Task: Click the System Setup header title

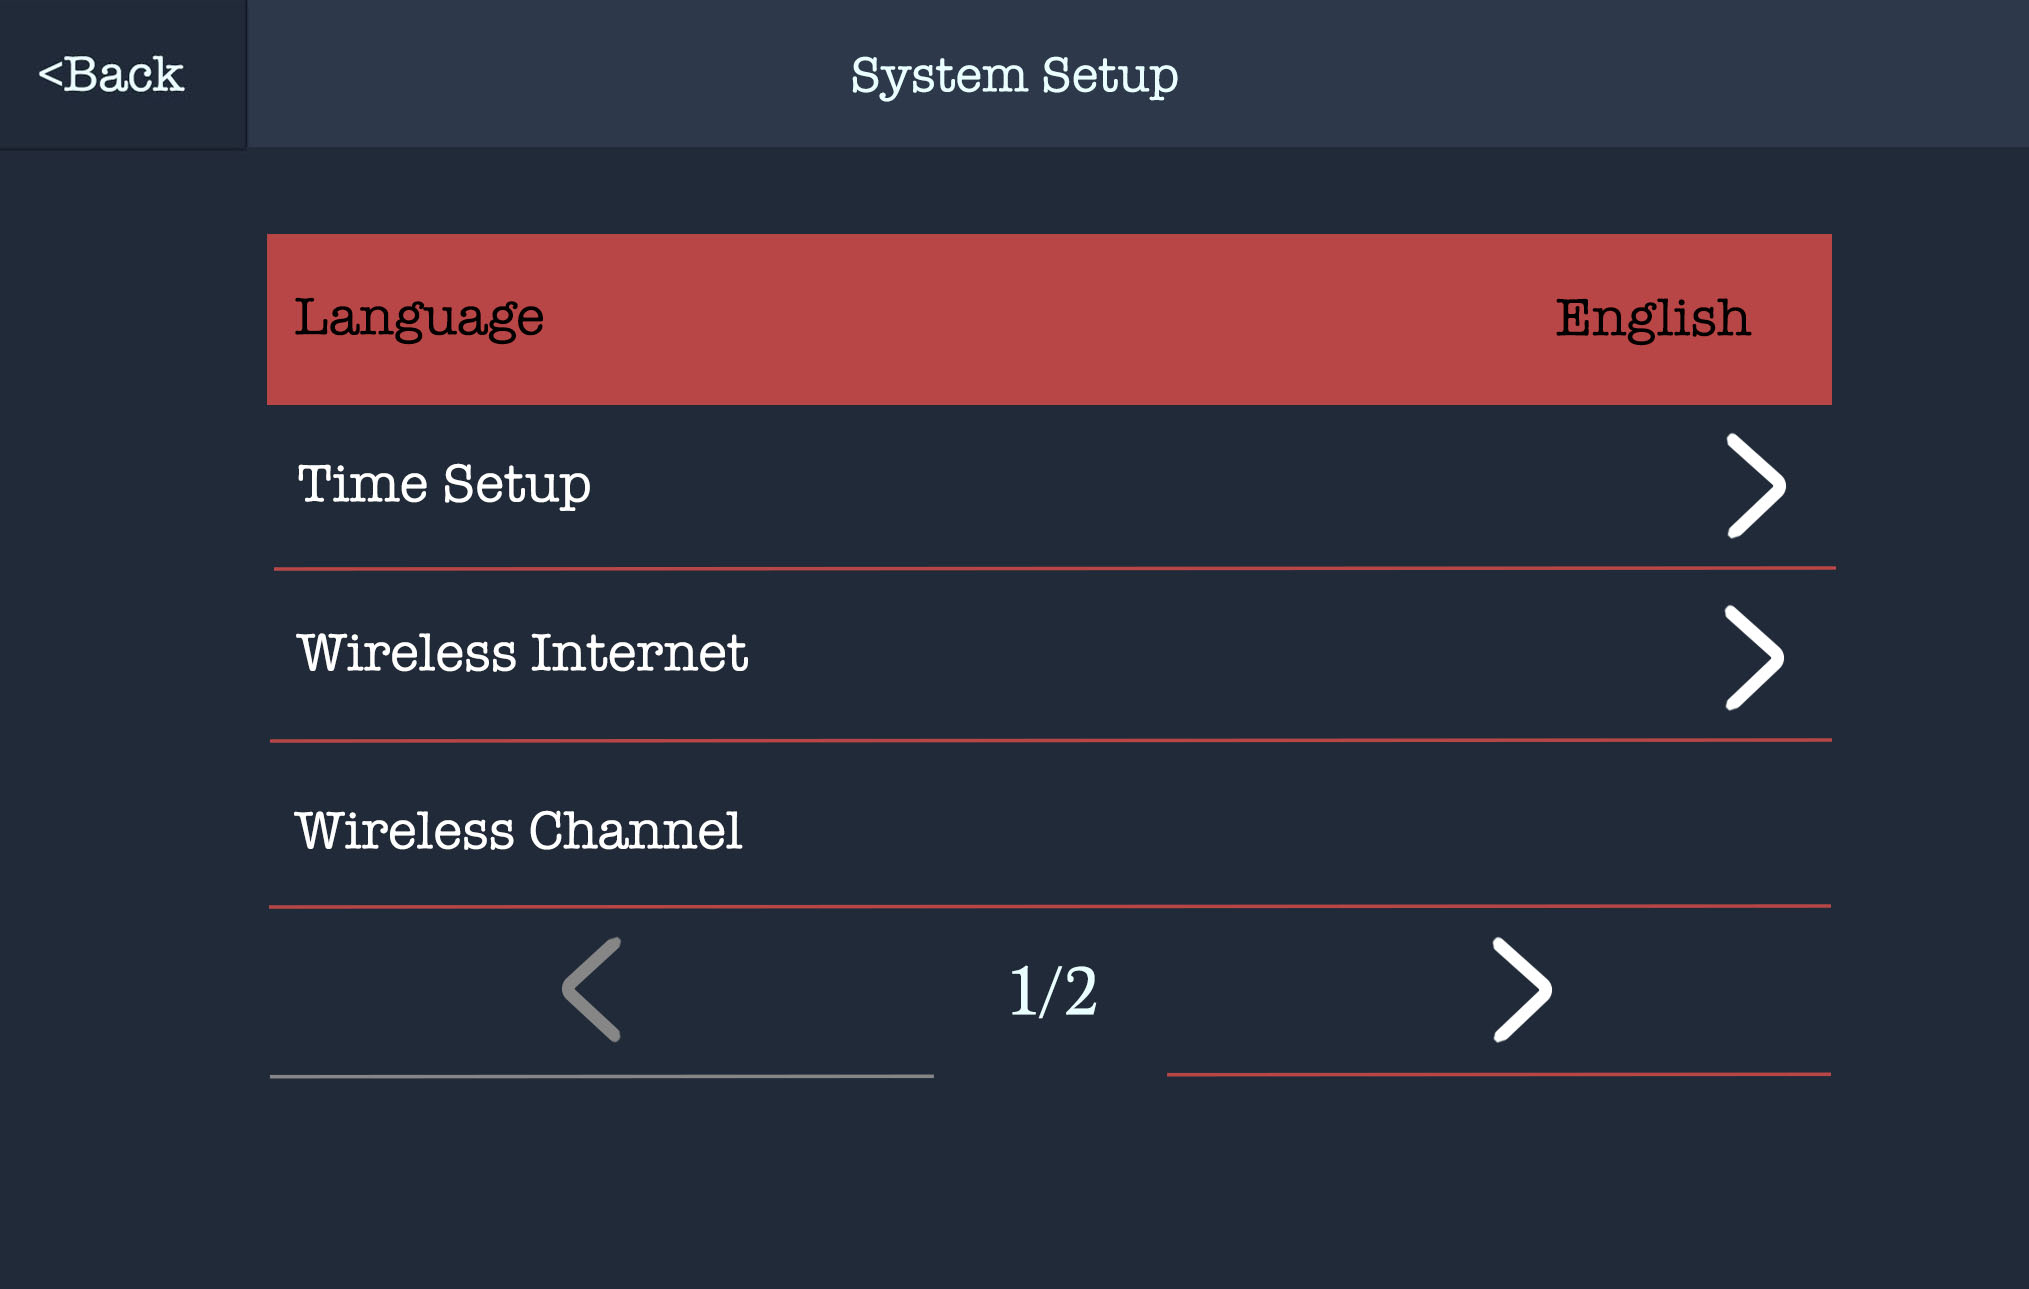Action: 1014,76
